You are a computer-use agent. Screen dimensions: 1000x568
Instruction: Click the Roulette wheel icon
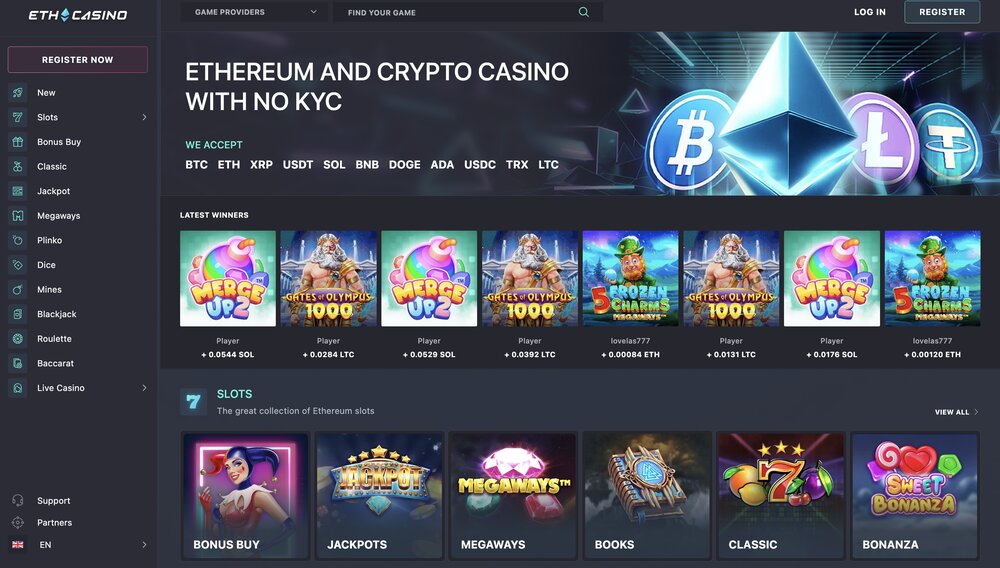click(18, 339)
